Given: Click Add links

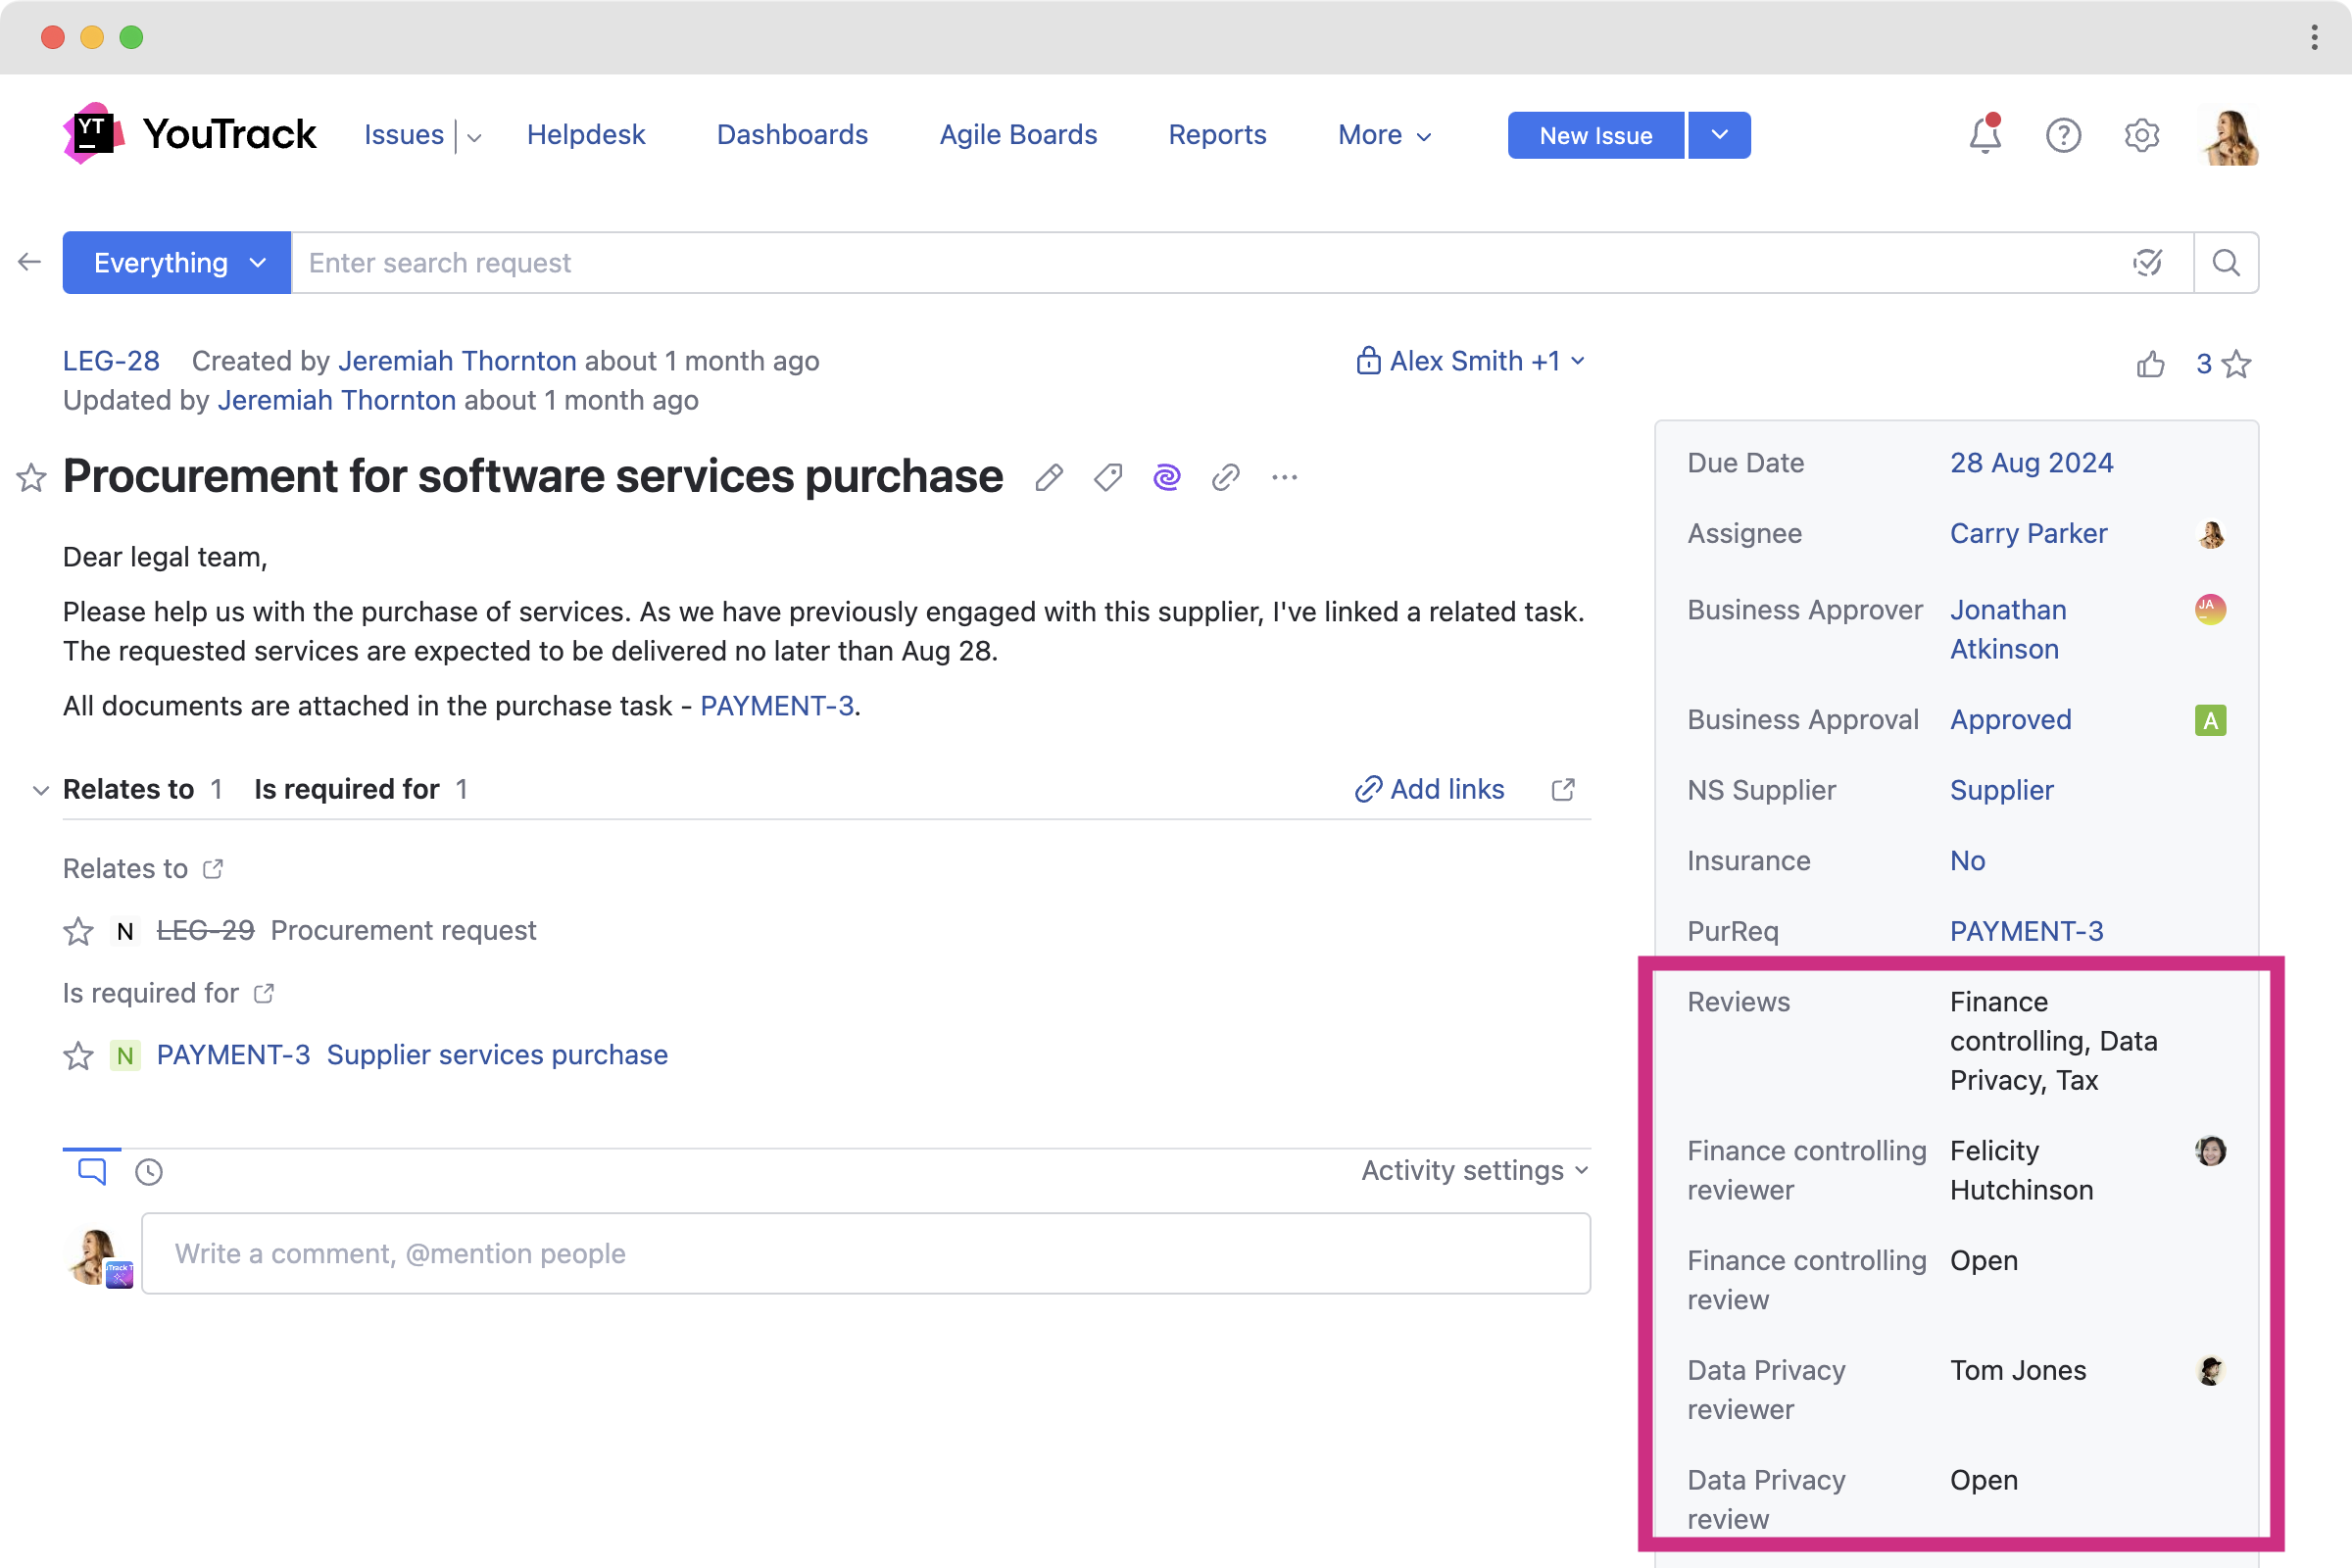Looking at the screenshot, I should [1429, 789].
